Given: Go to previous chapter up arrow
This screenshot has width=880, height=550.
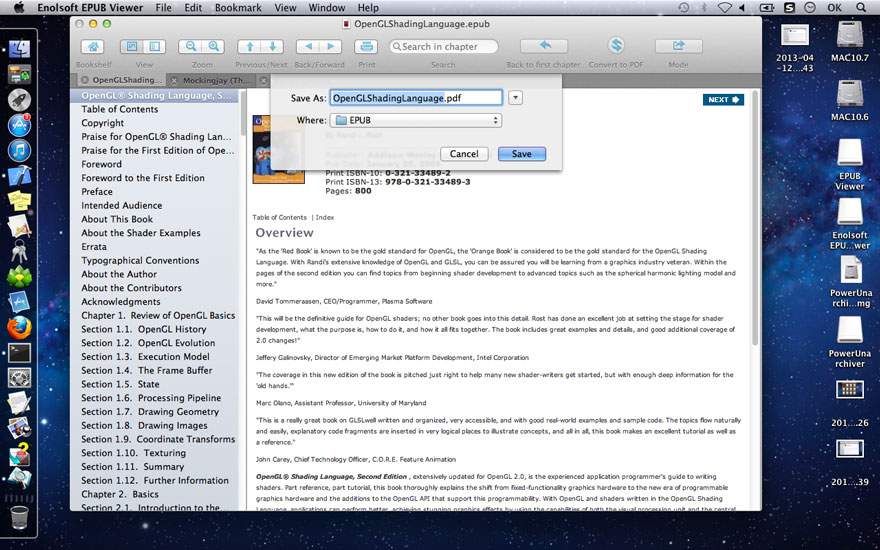Looking at the screenshot, I should click(249, 47).
